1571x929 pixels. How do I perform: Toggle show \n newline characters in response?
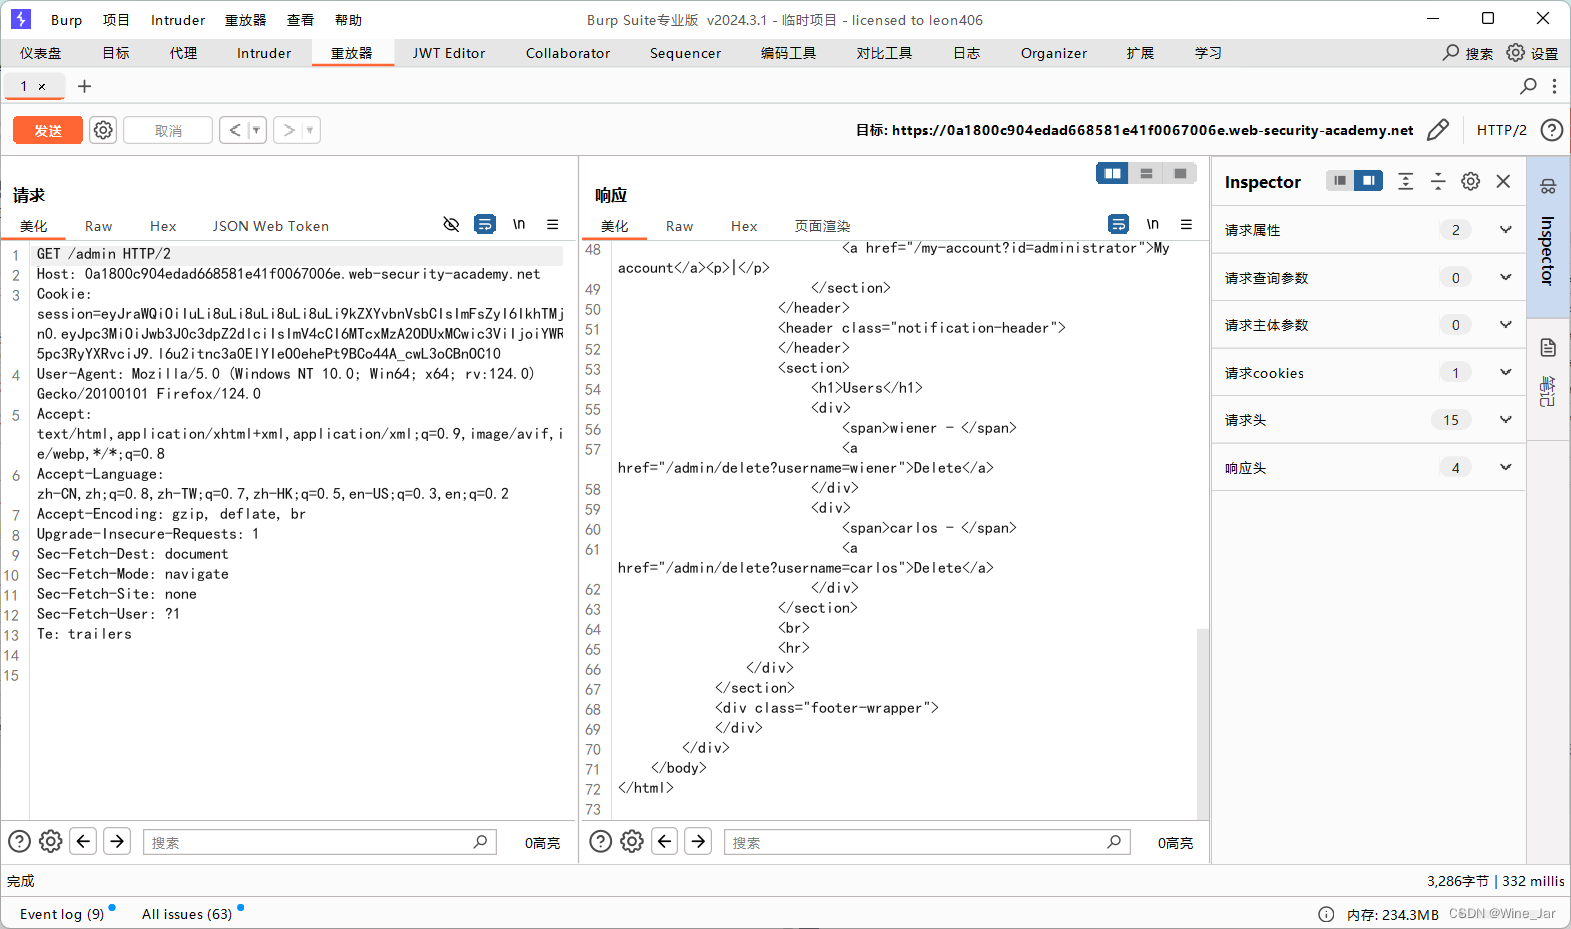click(1152, 224)
